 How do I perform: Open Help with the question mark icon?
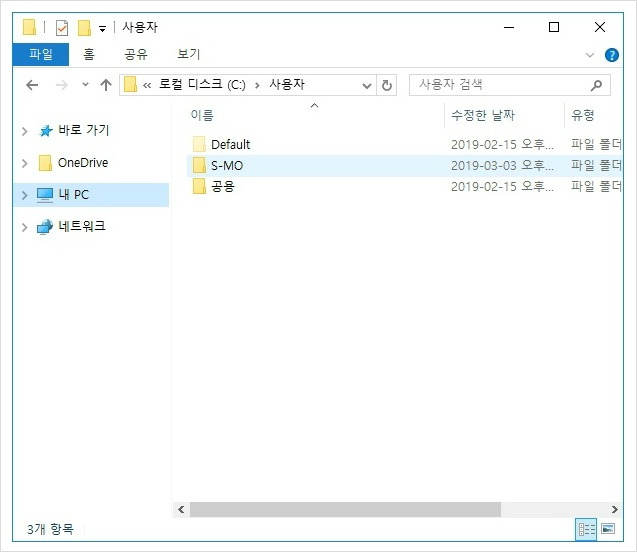pos(611,55)
